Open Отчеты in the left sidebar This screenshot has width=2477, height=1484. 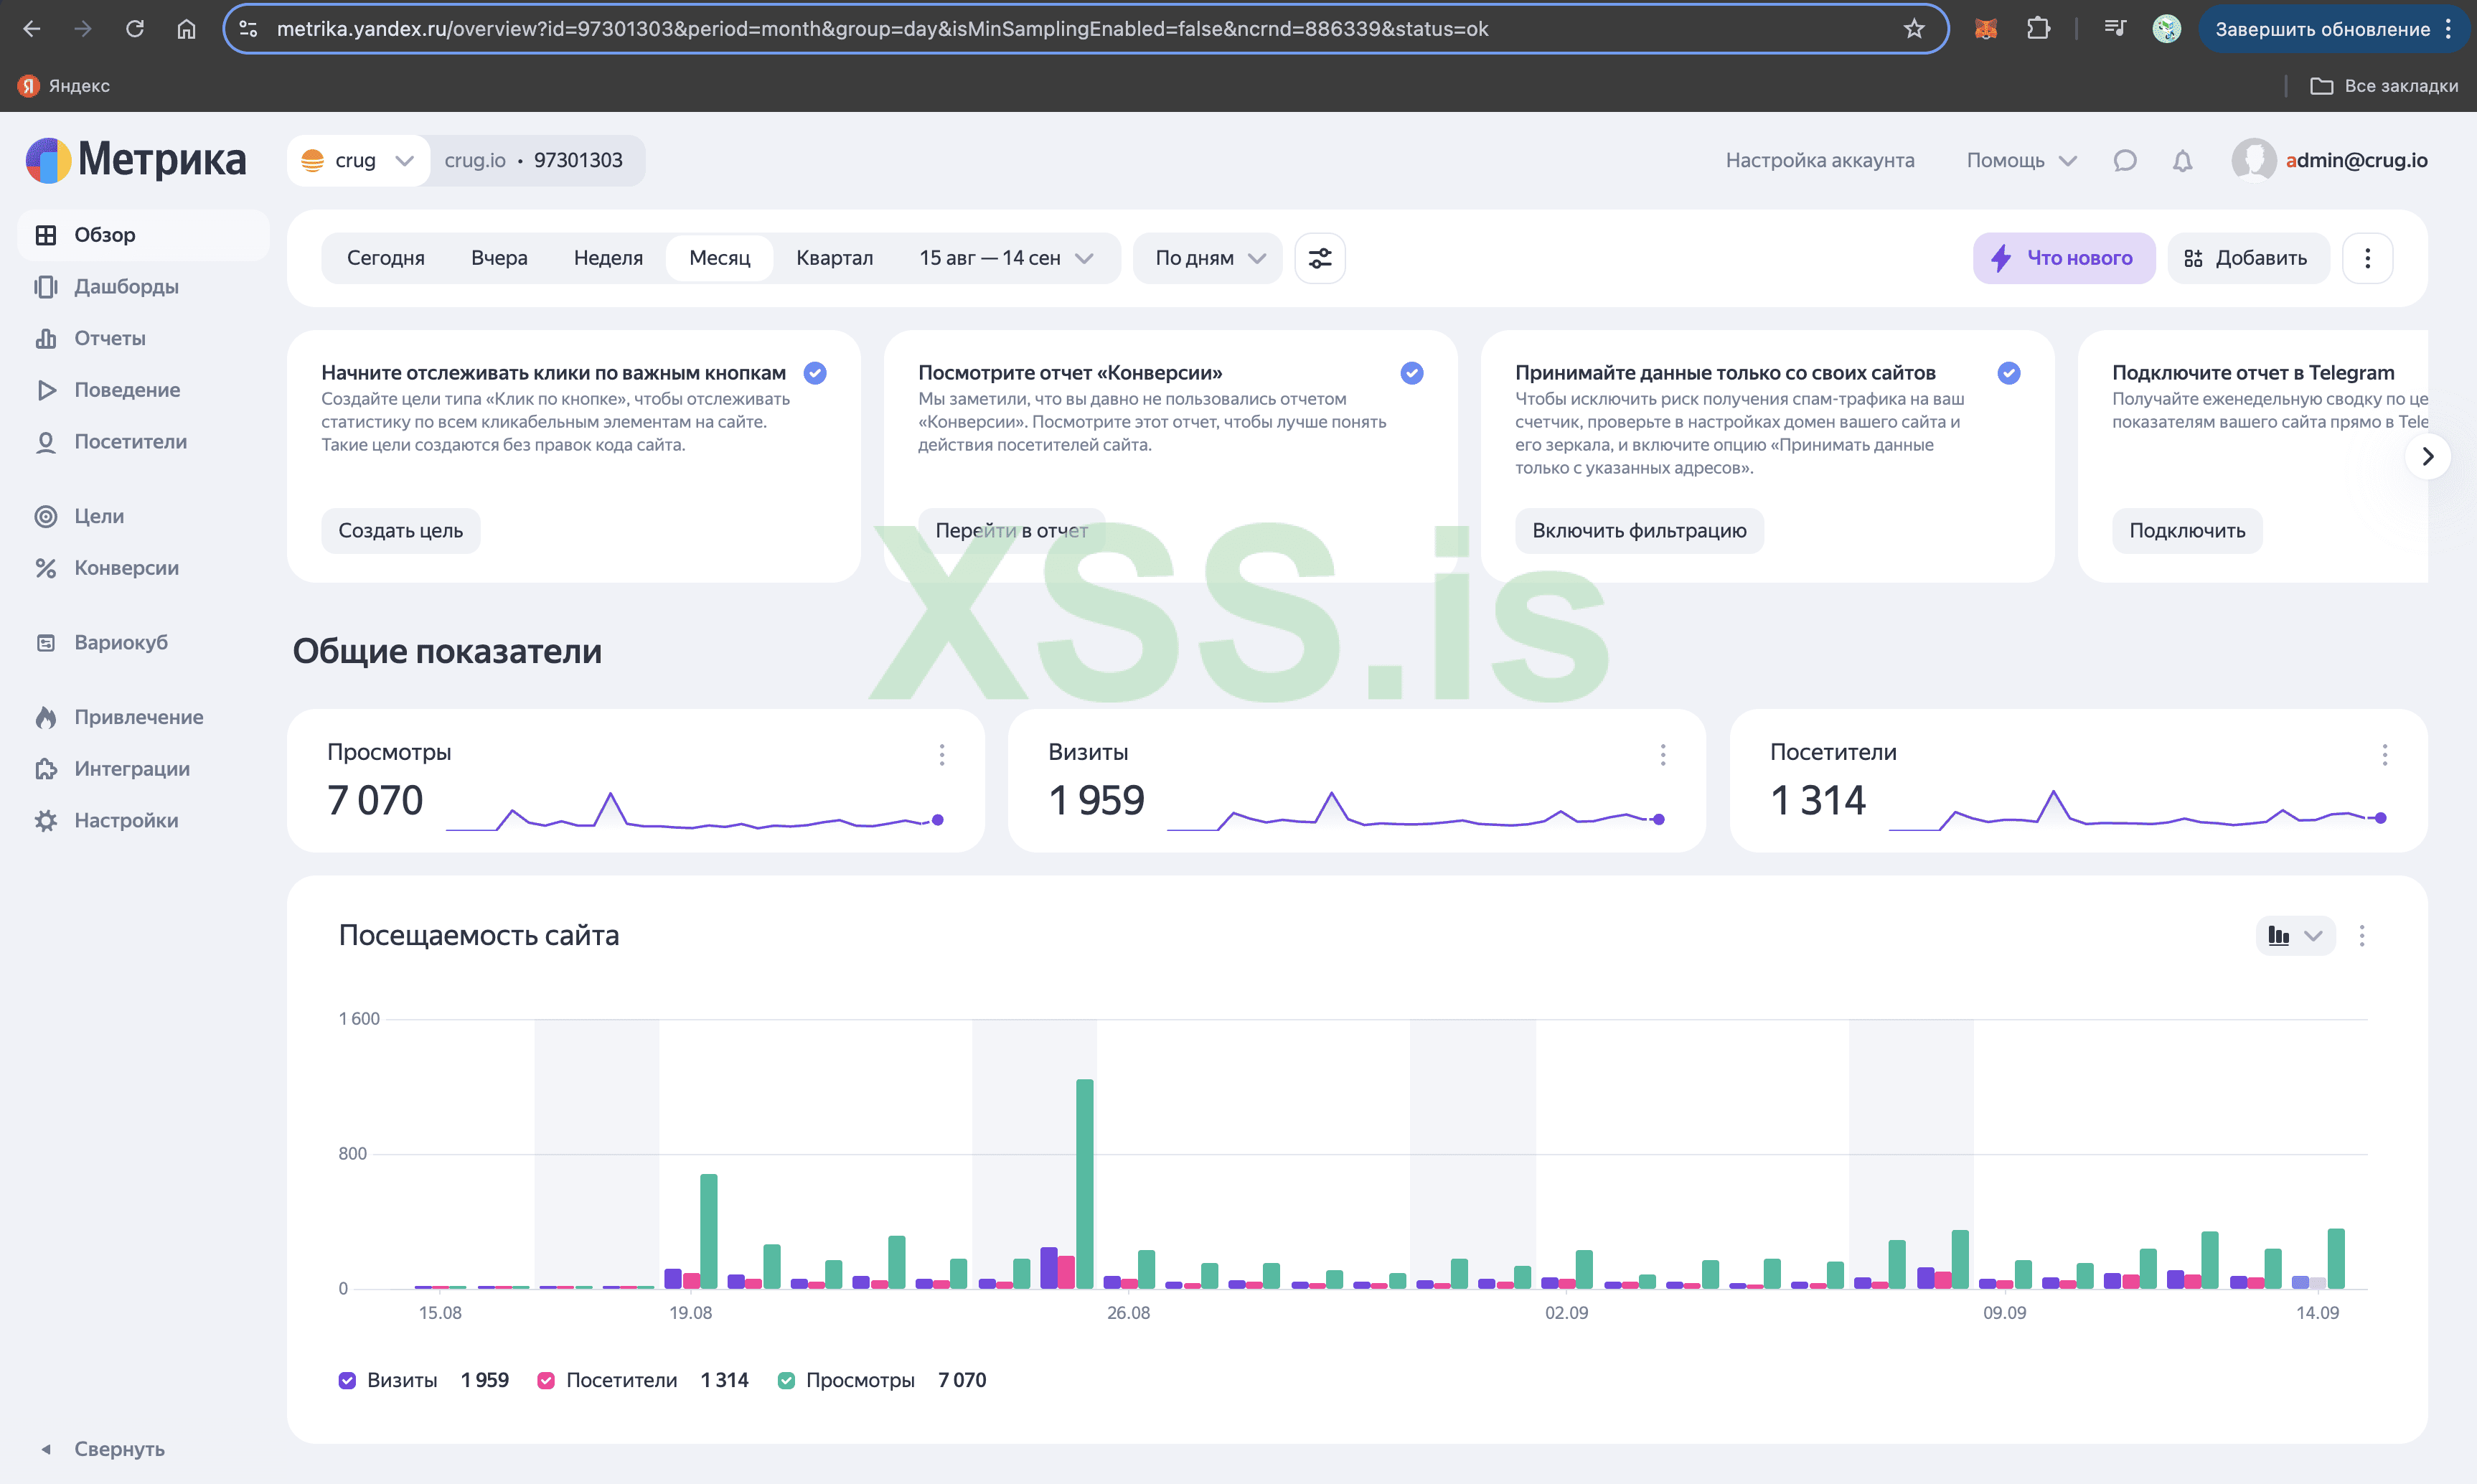pyautogui.click(x=109, y=338)
